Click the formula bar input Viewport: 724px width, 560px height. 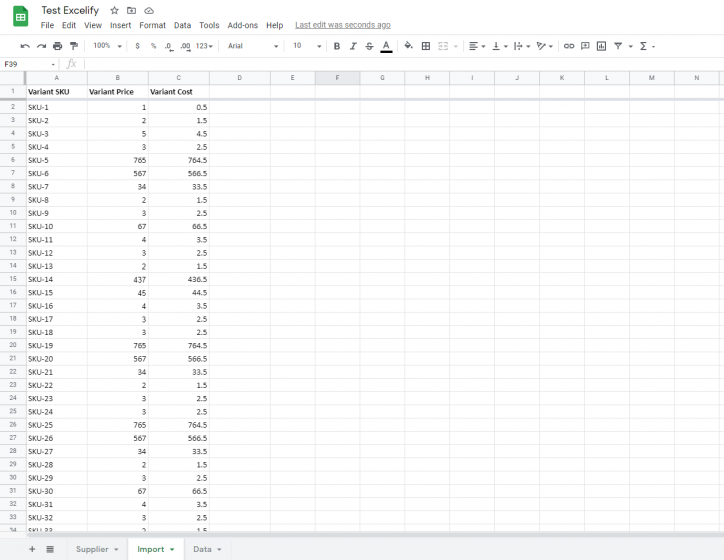[402, 64]
